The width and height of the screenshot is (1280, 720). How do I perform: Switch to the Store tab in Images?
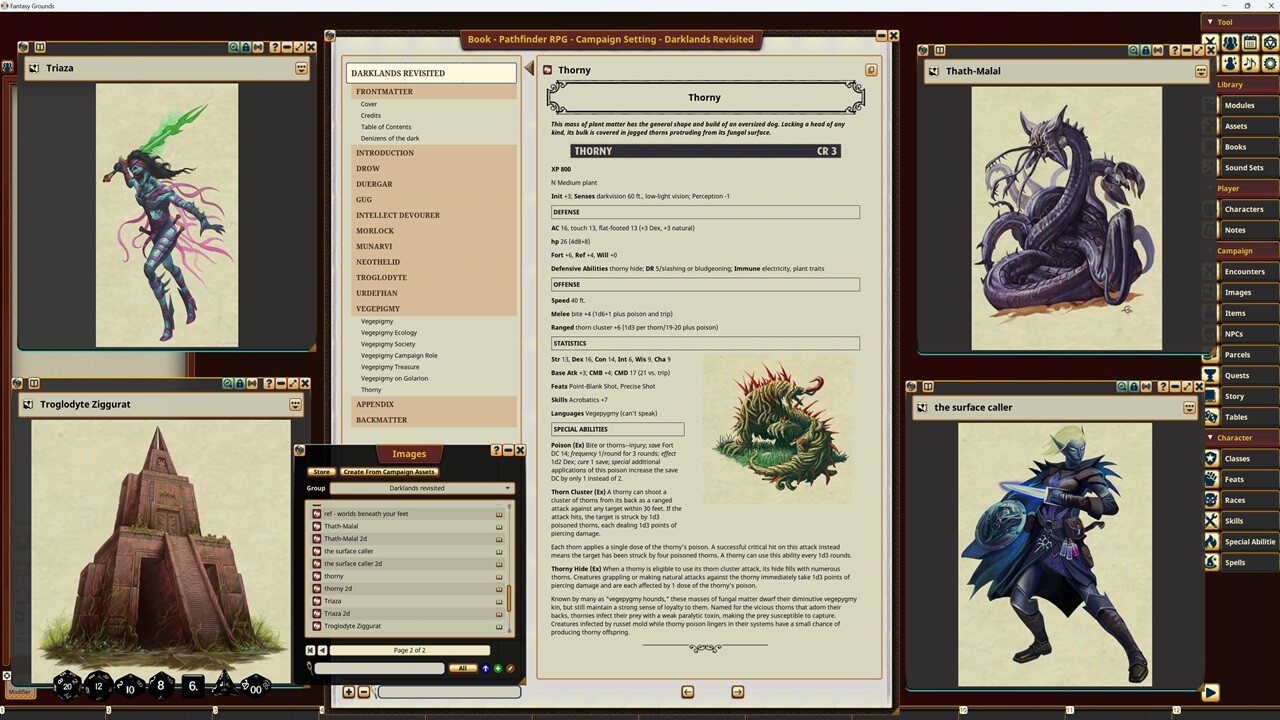322,471
